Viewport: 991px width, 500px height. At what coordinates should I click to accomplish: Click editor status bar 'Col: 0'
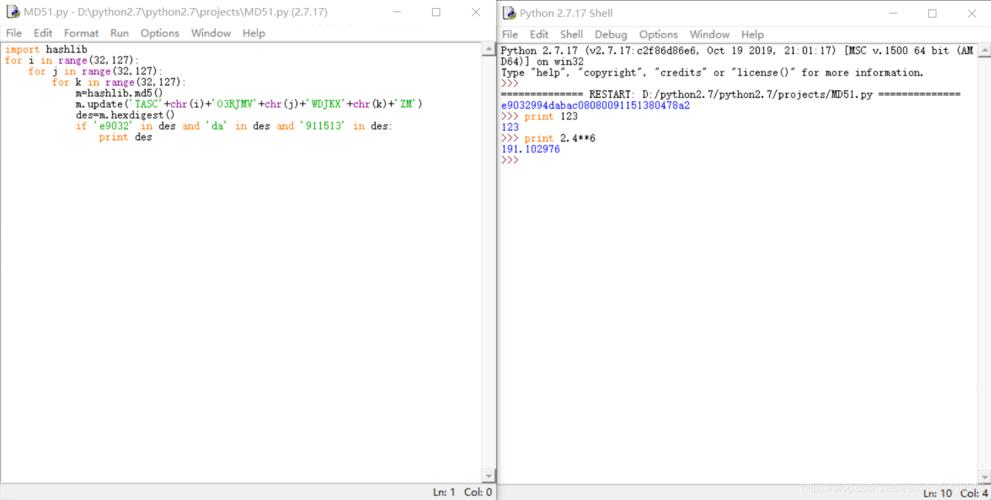point(478,492)
